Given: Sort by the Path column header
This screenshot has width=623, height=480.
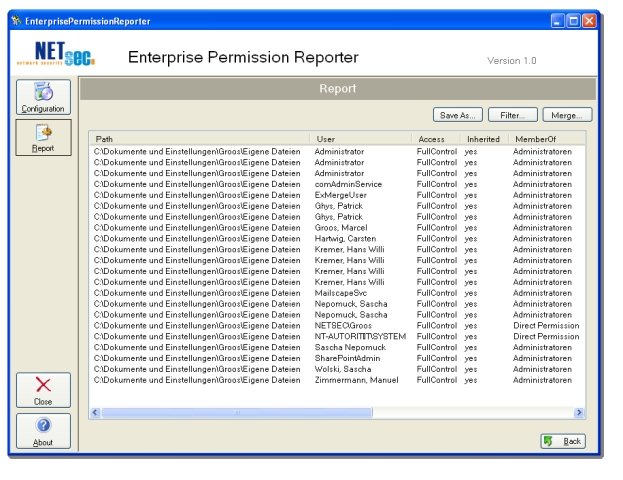Looking at the screenshot, I should click(x=200, y=139).
